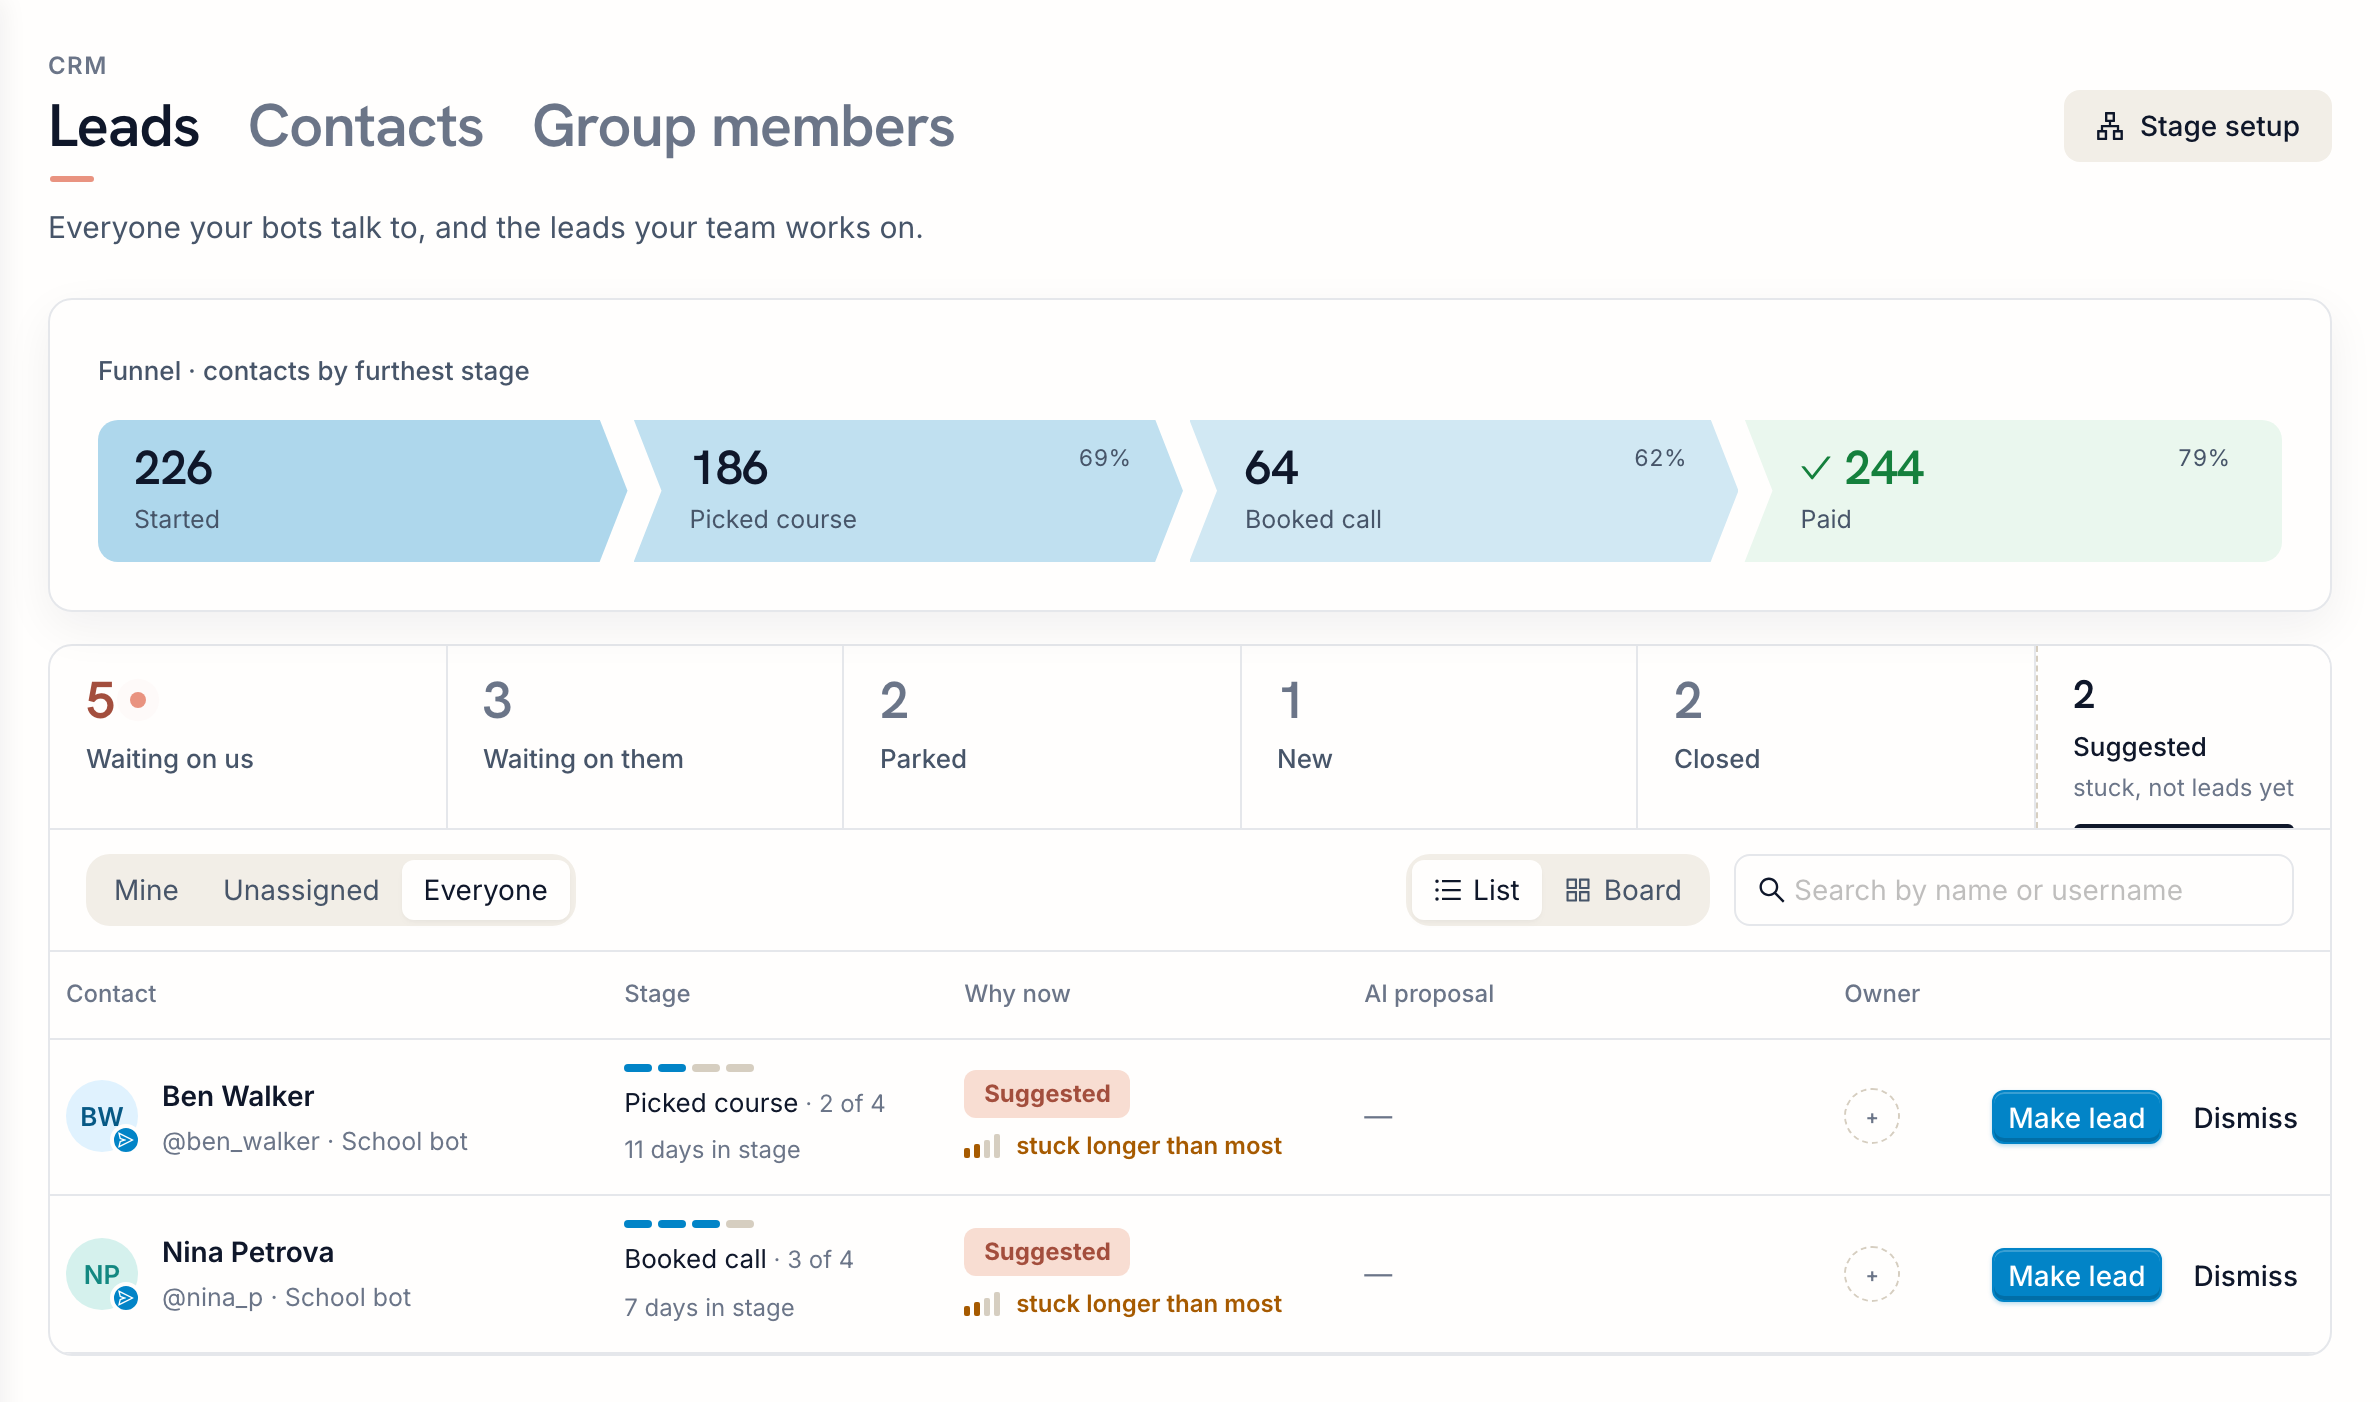
Task: Select the Suggested filter card
Action: 2183,737
